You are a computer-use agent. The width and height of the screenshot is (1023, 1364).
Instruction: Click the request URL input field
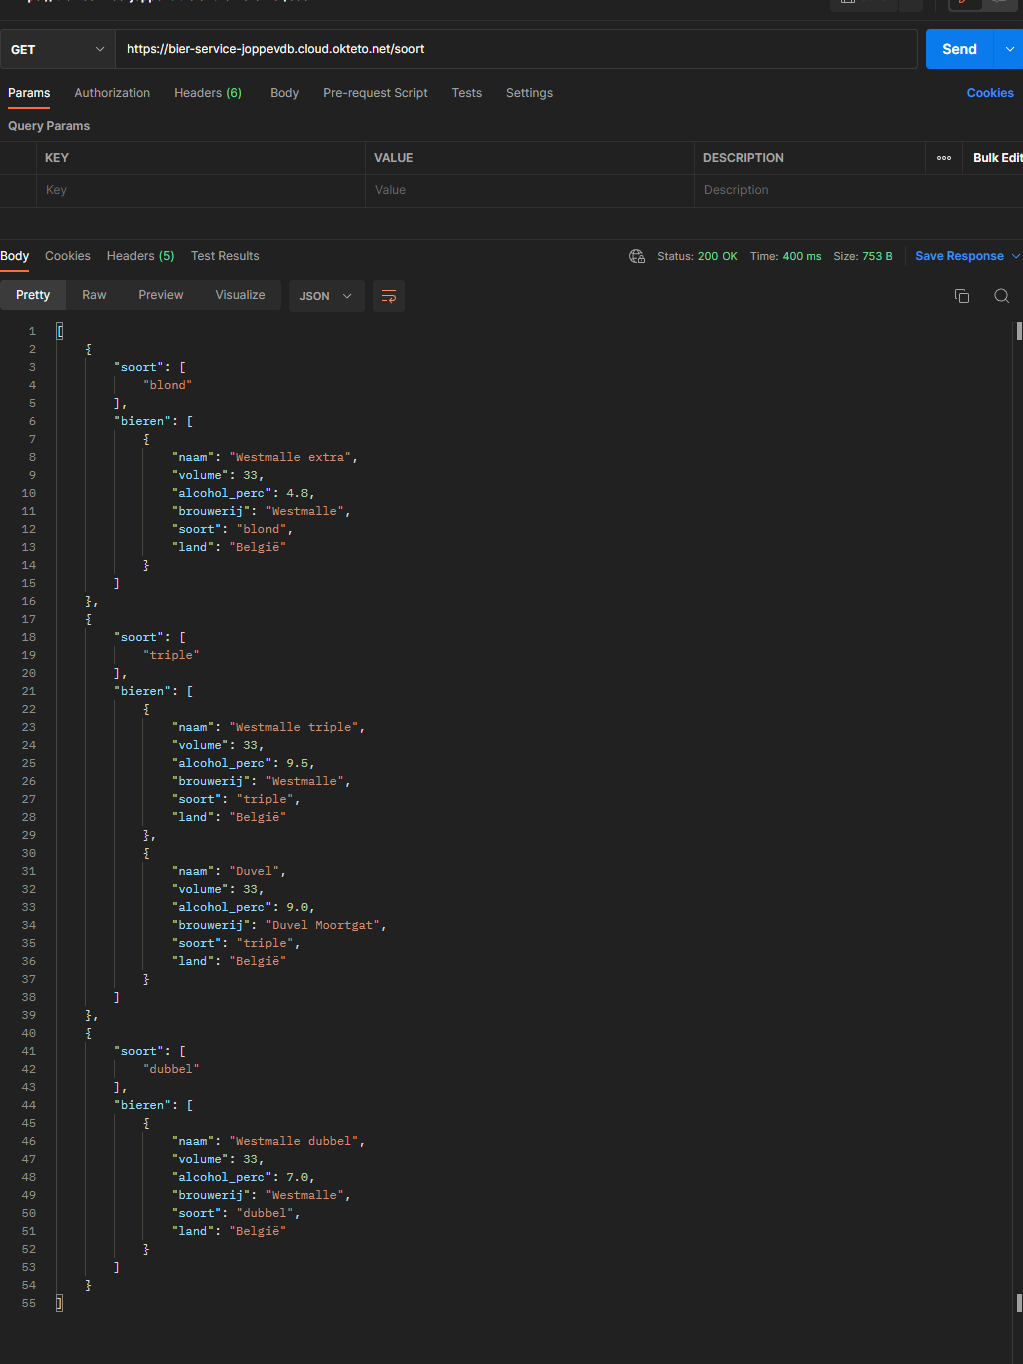[520, 48]
